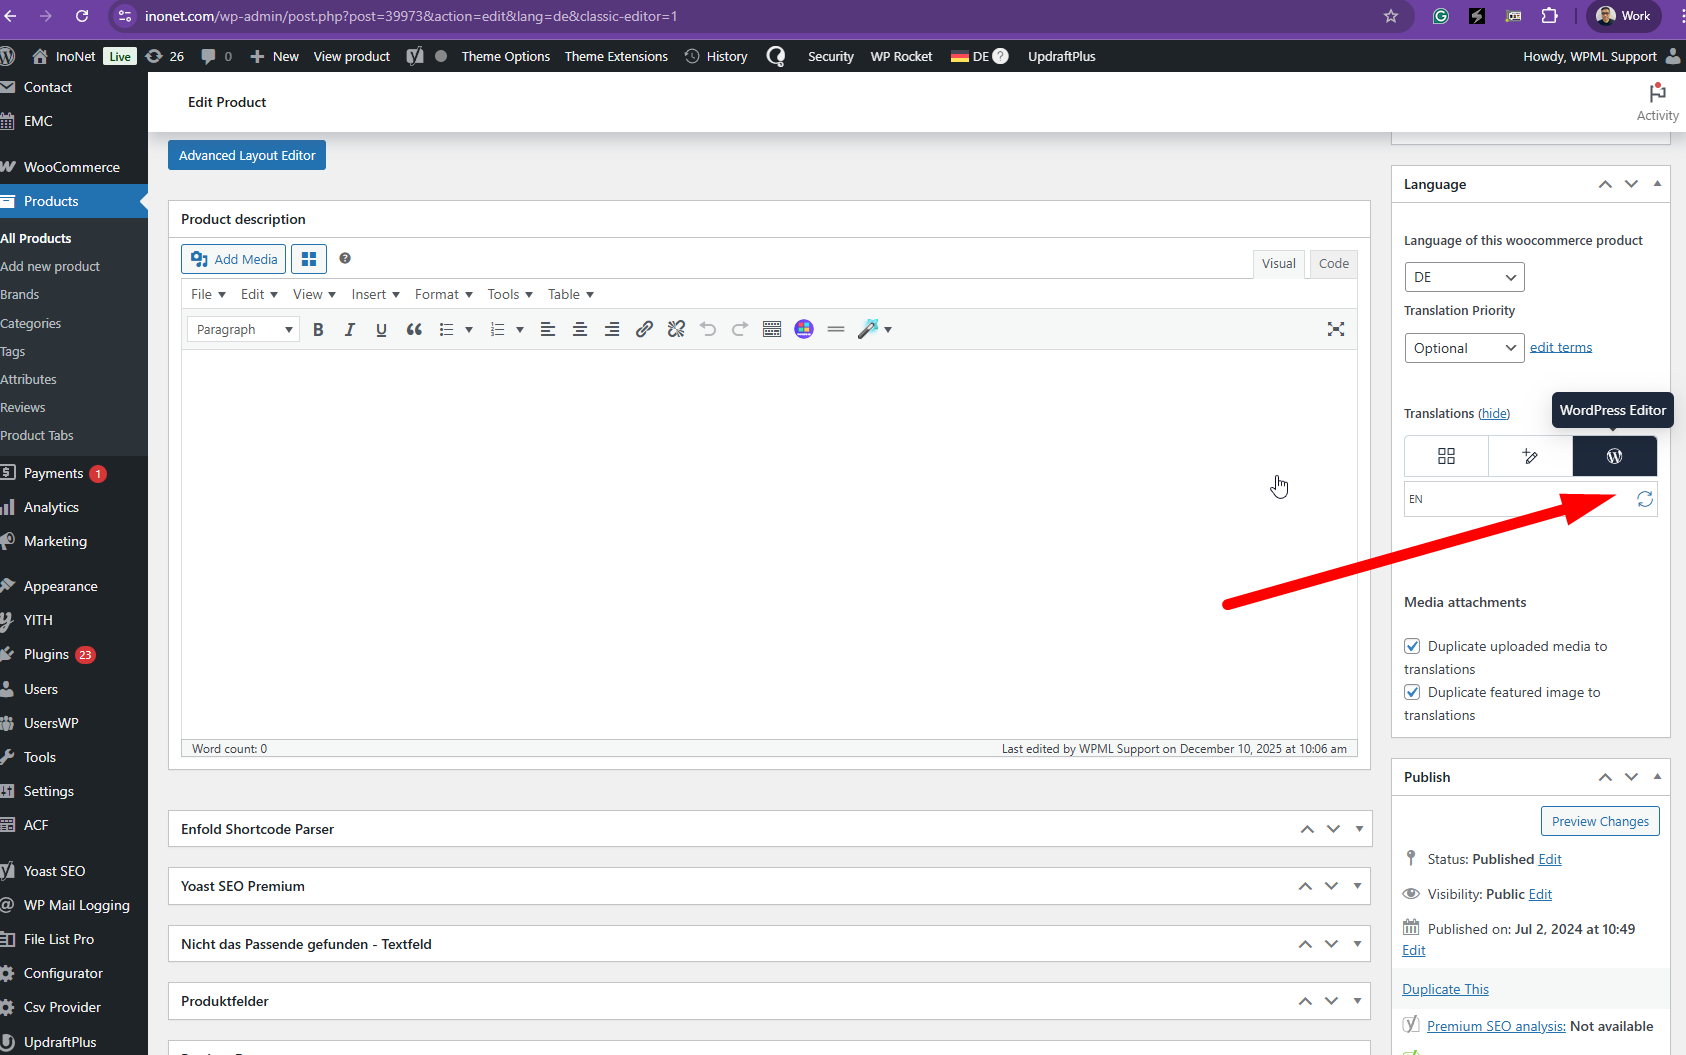Apply italic formatting in editor toolbar
Viewport: 1686px width, 1055px height.
pyautogui.click(x=349, y=330)
